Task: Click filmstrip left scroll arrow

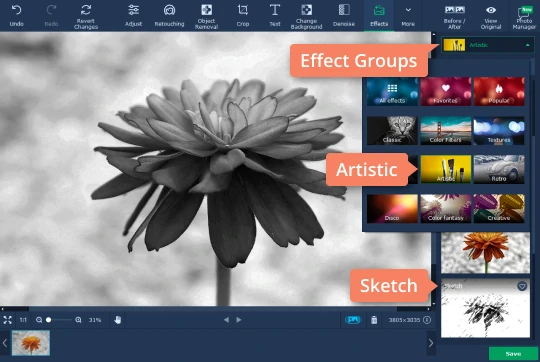Action: (x=4, y=343)
